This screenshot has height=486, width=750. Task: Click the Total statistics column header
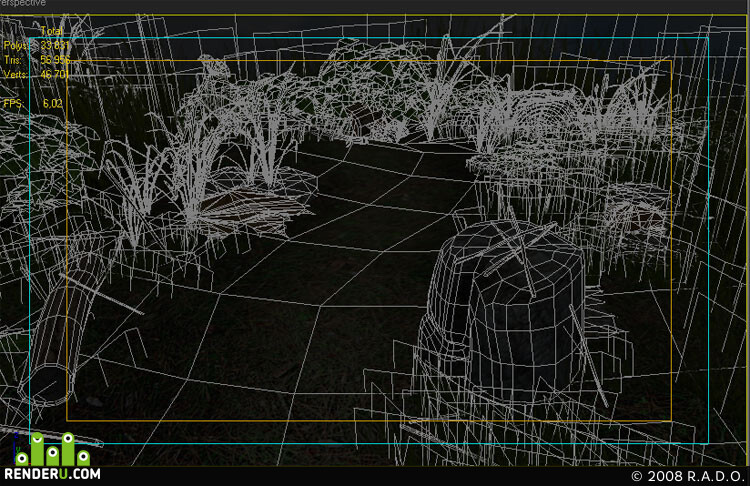click(x=51, y=31)
